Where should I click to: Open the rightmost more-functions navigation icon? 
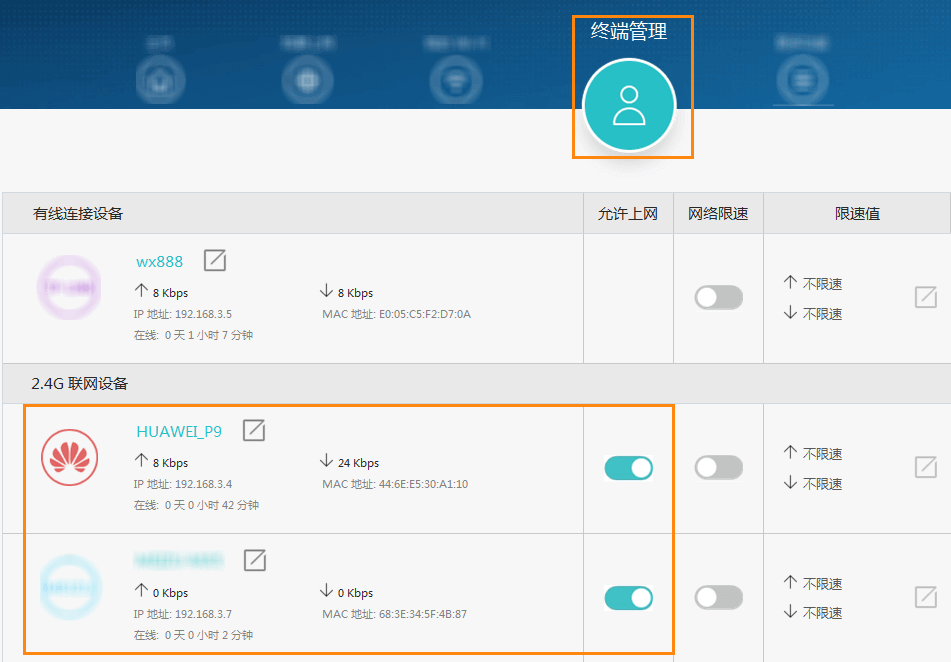(803, 79)
